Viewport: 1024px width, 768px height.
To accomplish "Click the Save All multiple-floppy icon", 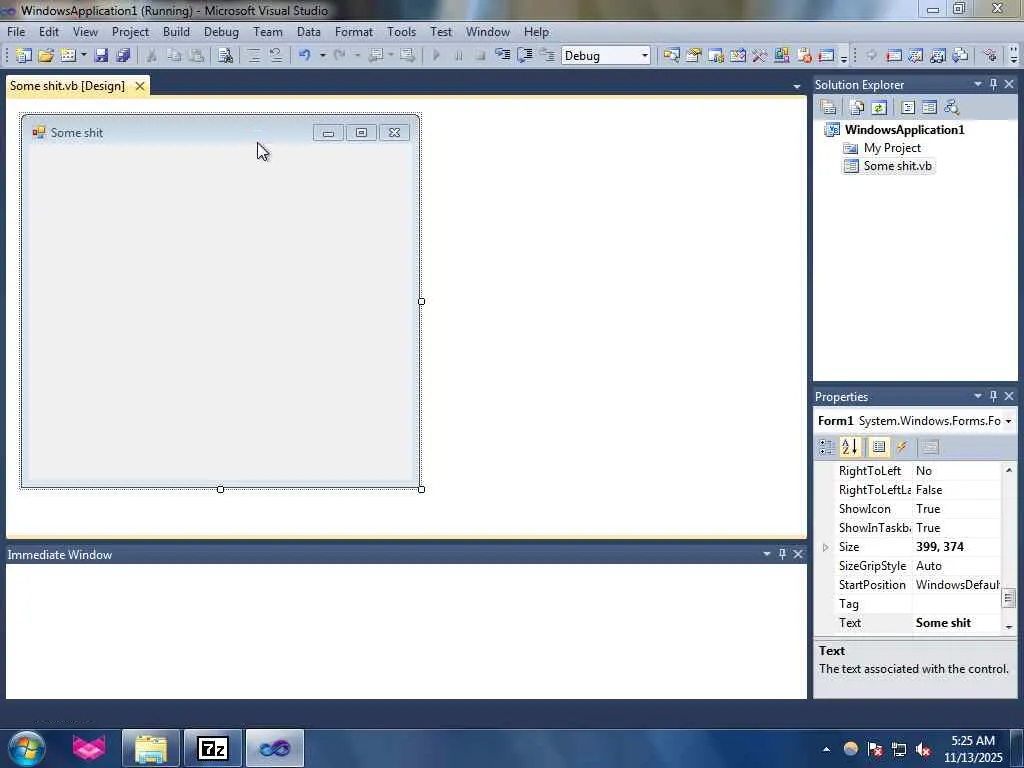I will [123, 56].
